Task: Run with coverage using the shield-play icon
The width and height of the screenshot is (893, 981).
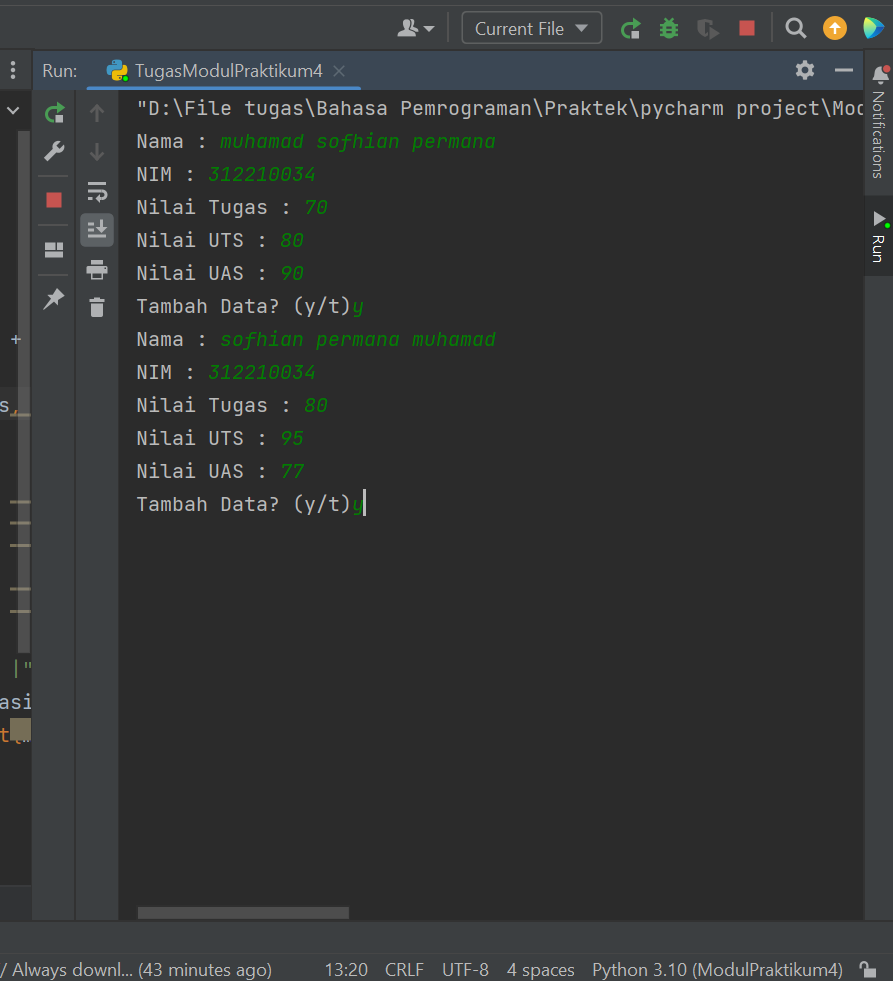Action: [707, 28]
